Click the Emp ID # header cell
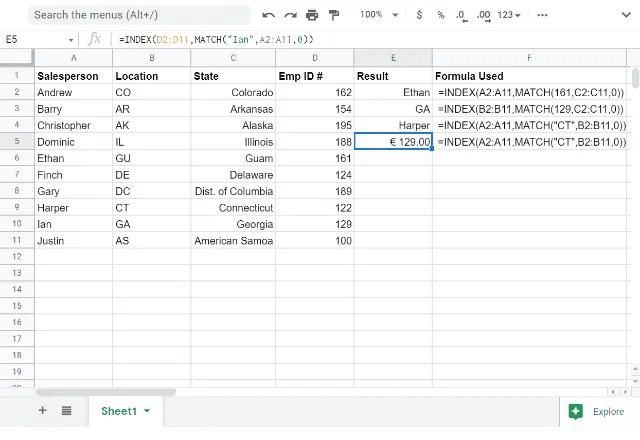The width and height of the screenshot is (640, 440). [315, 76]
